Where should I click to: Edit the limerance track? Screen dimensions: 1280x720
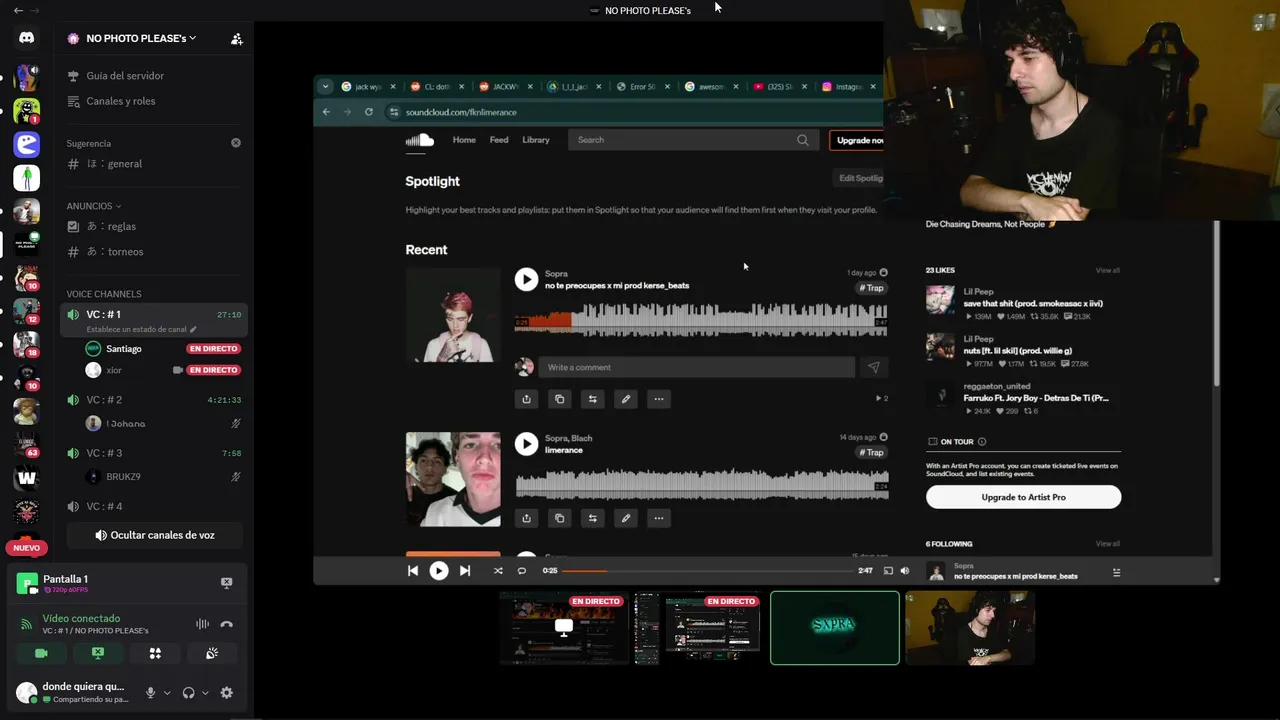625,518
